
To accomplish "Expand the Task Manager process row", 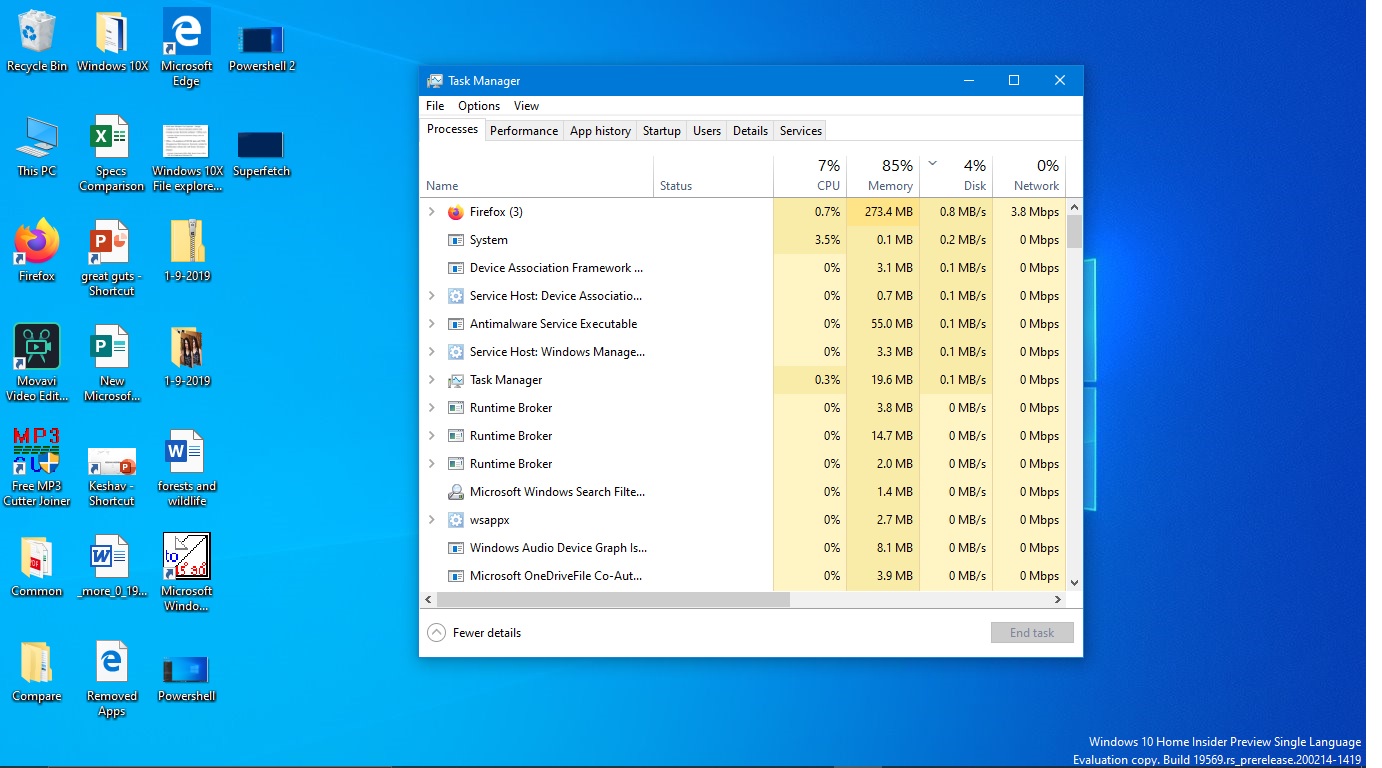I will pyautogui.click(x=432, y=380).
